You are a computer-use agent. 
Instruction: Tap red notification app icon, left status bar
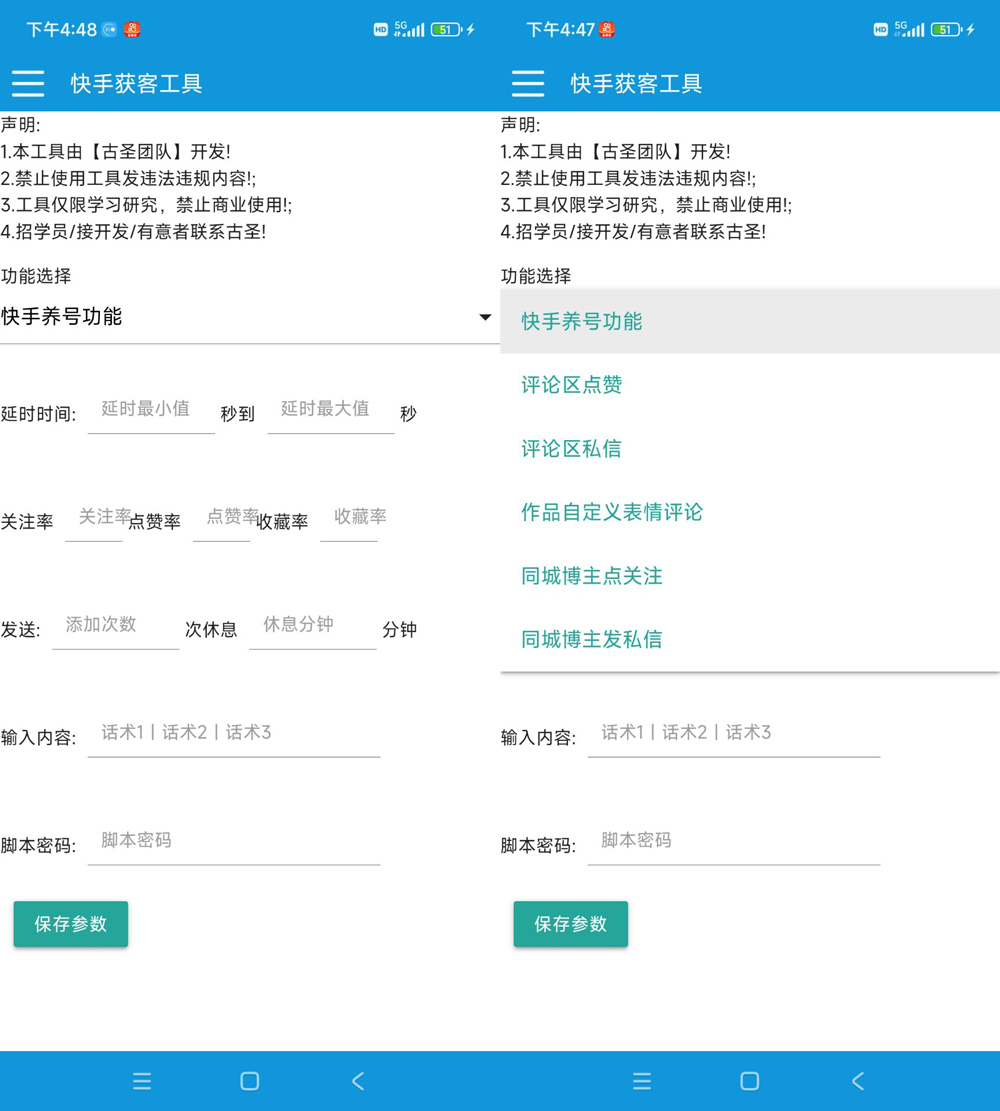(x=132, y=30)
